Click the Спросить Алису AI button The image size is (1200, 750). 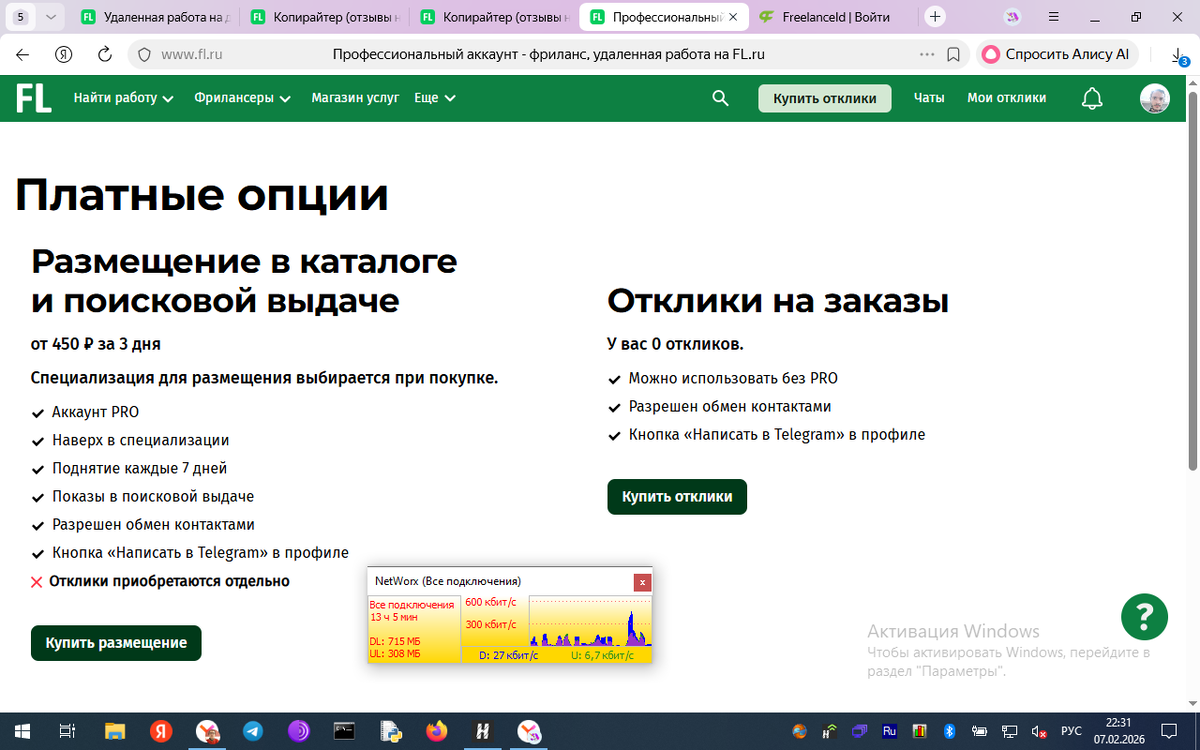coord(1057,54)
